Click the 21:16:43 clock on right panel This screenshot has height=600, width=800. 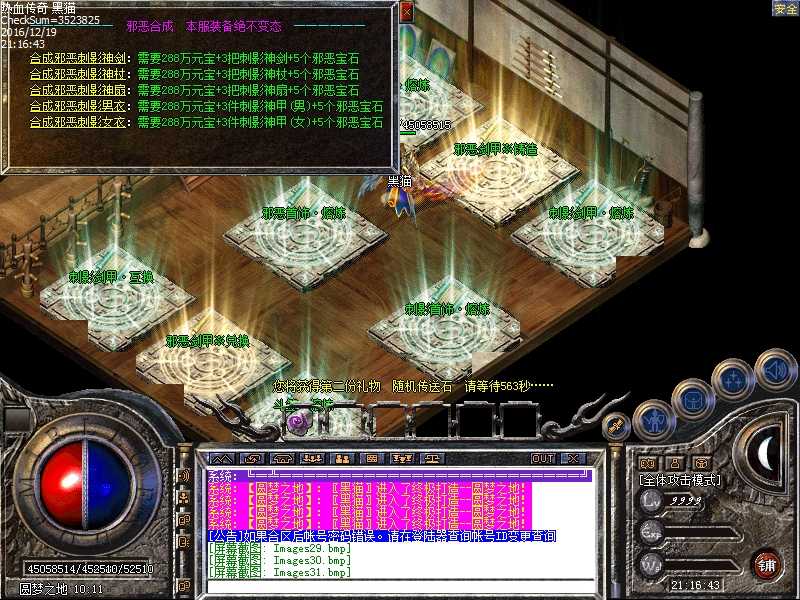click(695, 585)
